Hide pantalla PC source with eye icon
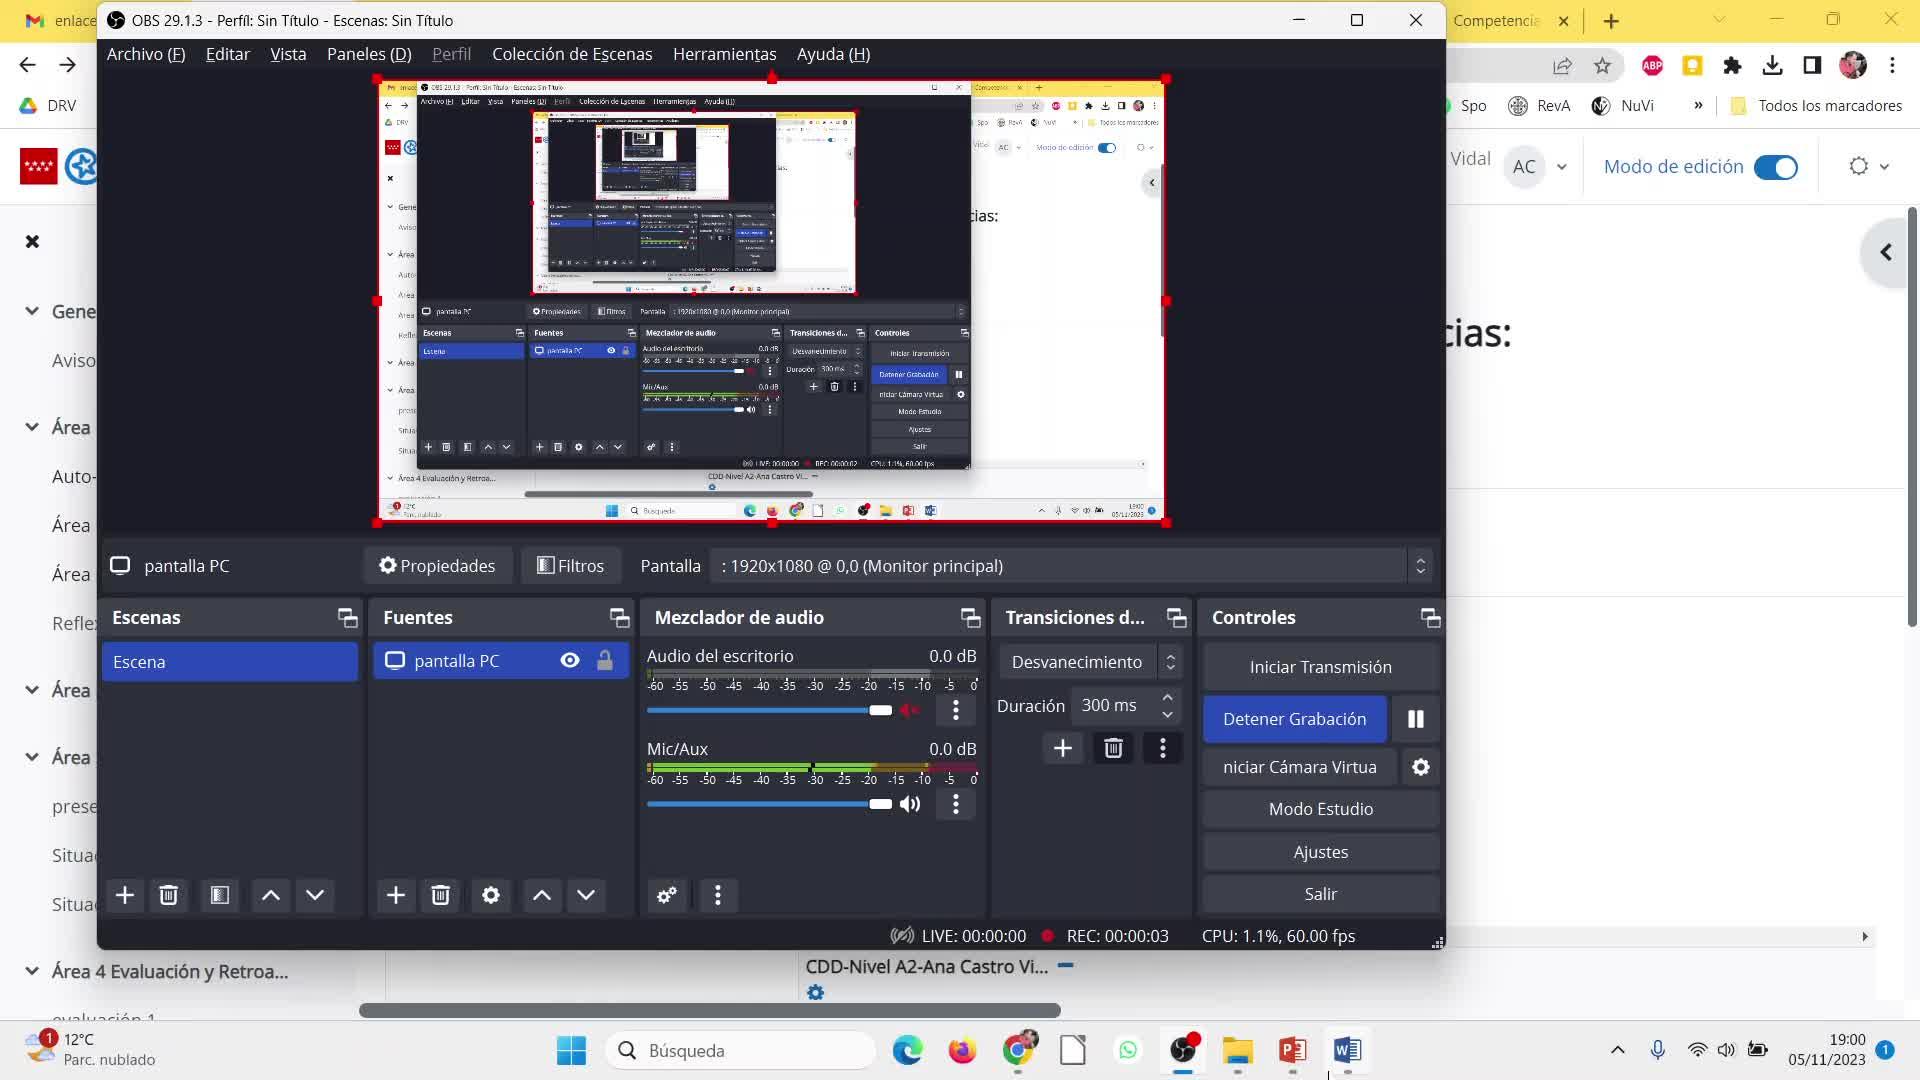Image resolution: width=1920 pixels, height=1080 pixels. pos(570,660)
